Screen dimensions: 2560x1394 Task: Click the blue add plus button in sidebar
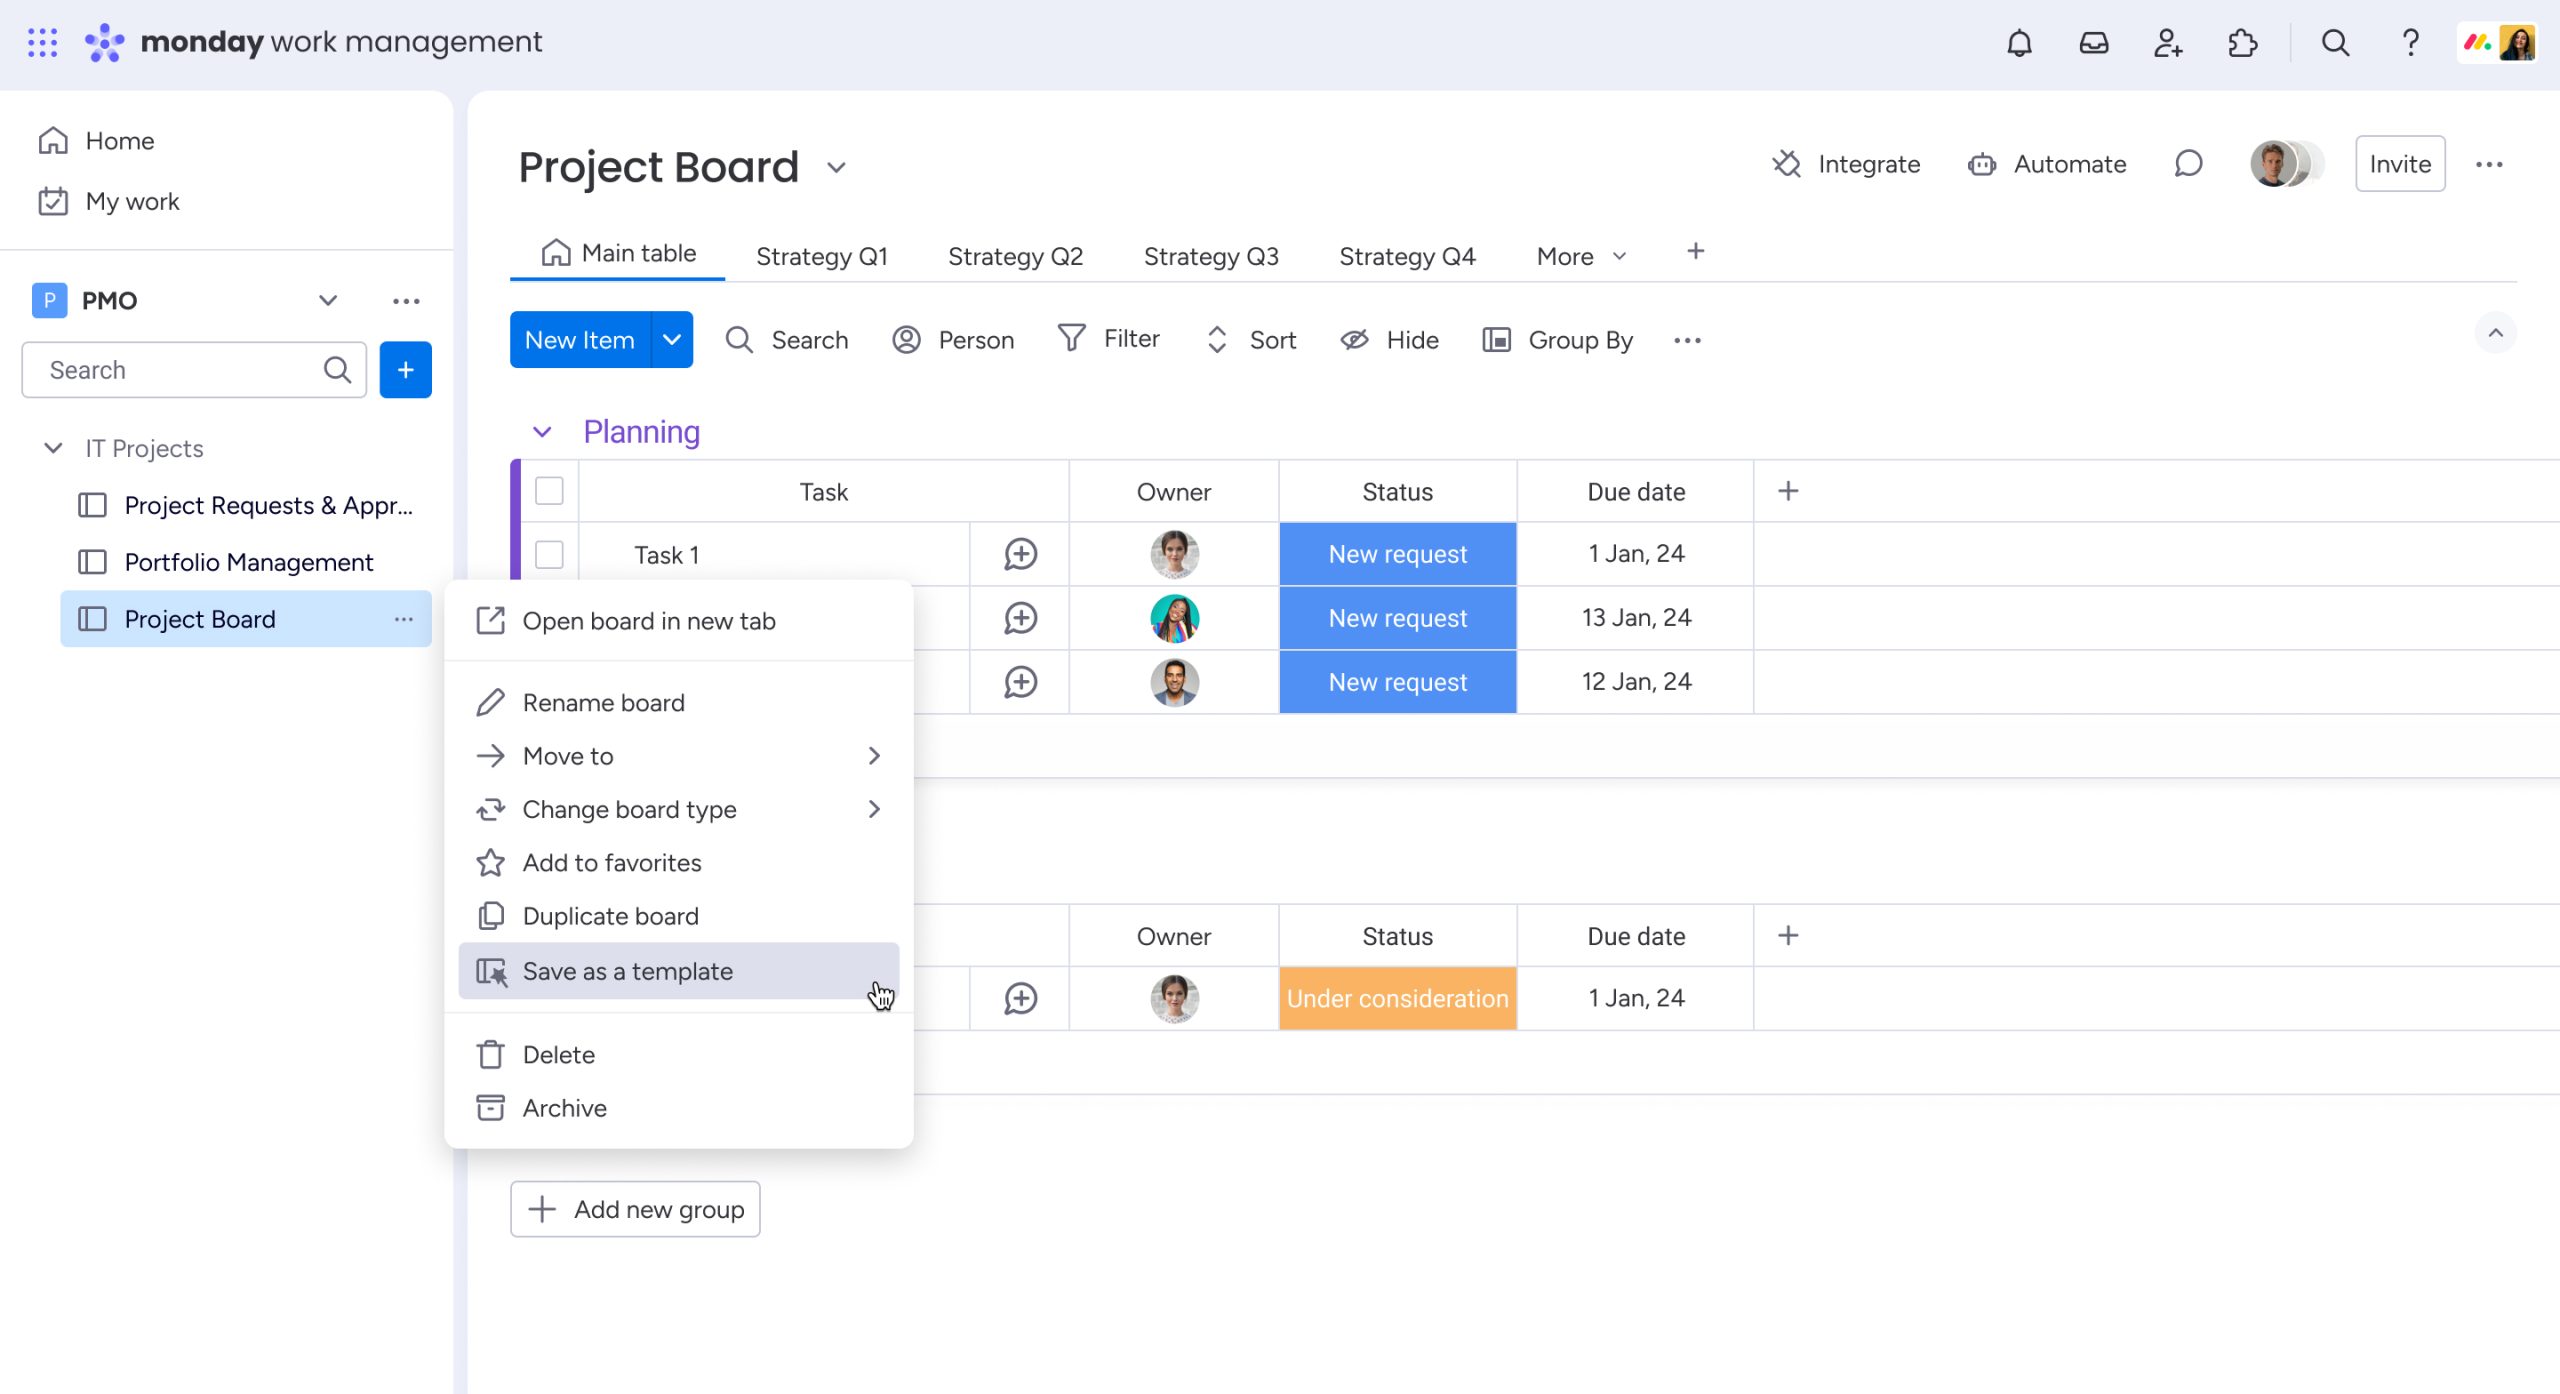pyautogui.click(x=405, y=370)
